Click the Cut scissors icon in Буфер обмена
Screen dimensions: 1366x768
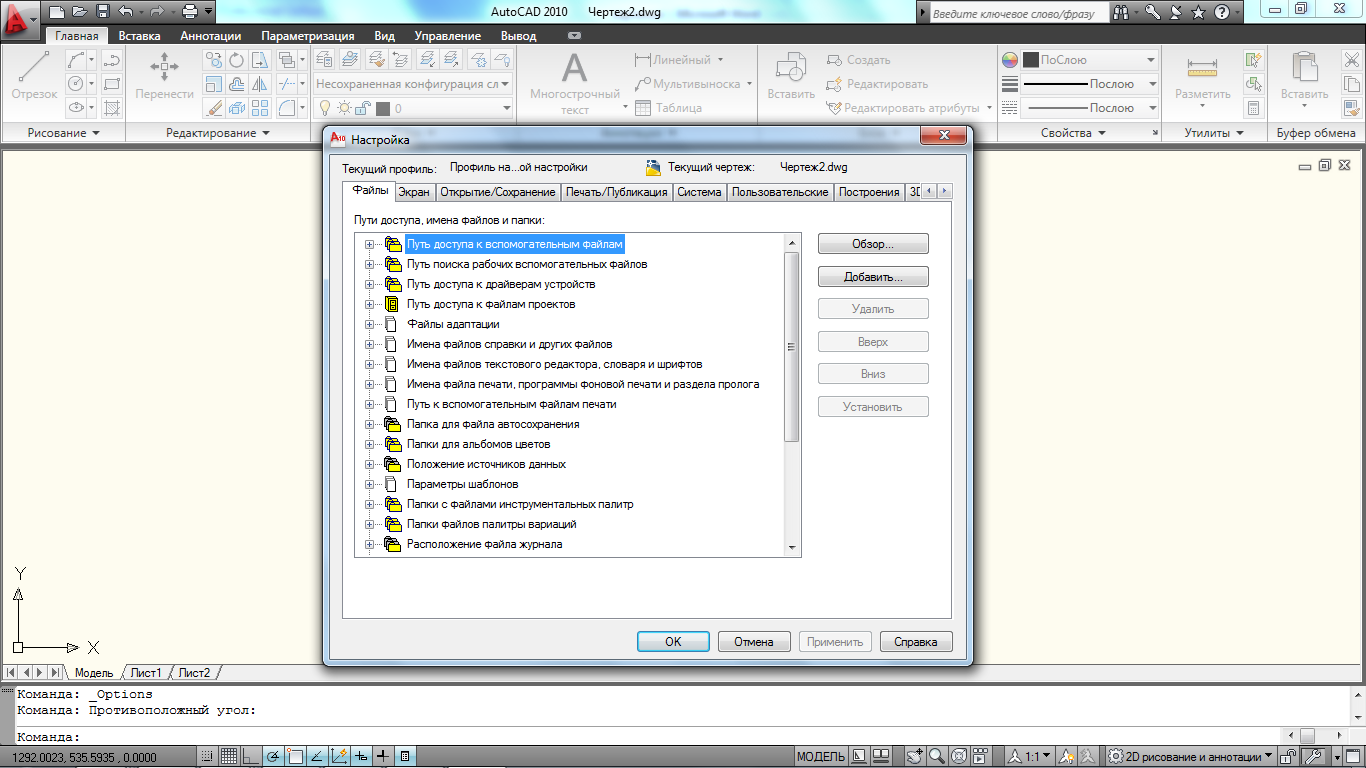(x=1350, y=60)
